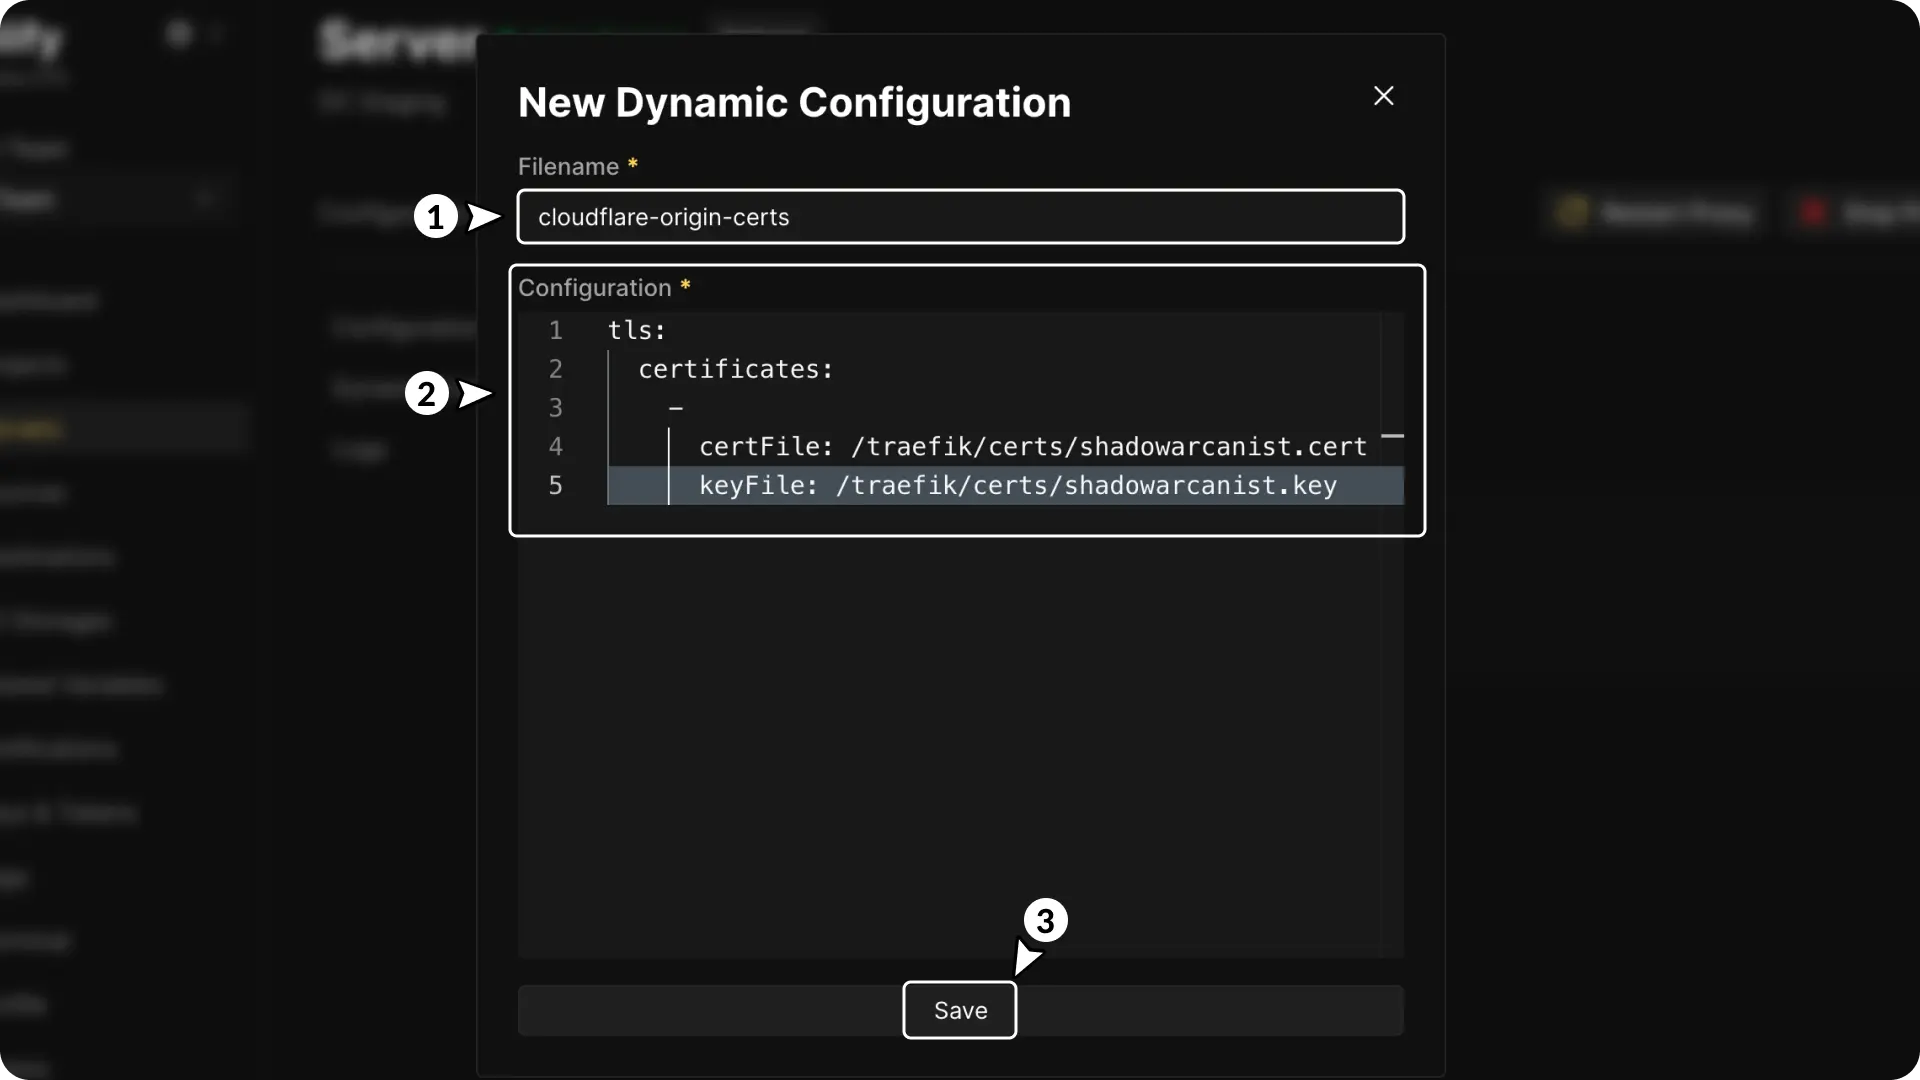Viewport: 1920px width, 1080px height.
Task: Close the New Dynamic Configuration dialog
Action: click(x=1383, y=96)
